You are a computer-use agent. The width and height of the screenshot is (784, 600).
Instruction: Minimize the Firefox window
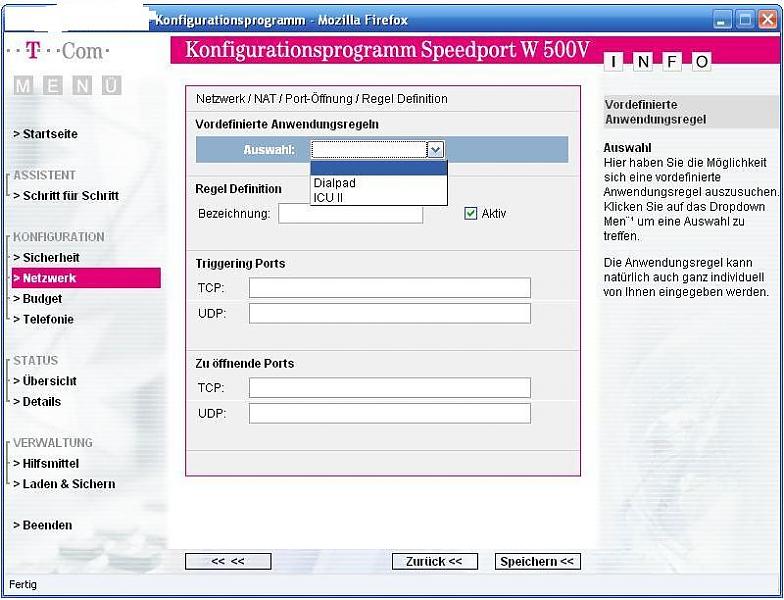click(x=722, y=20)
